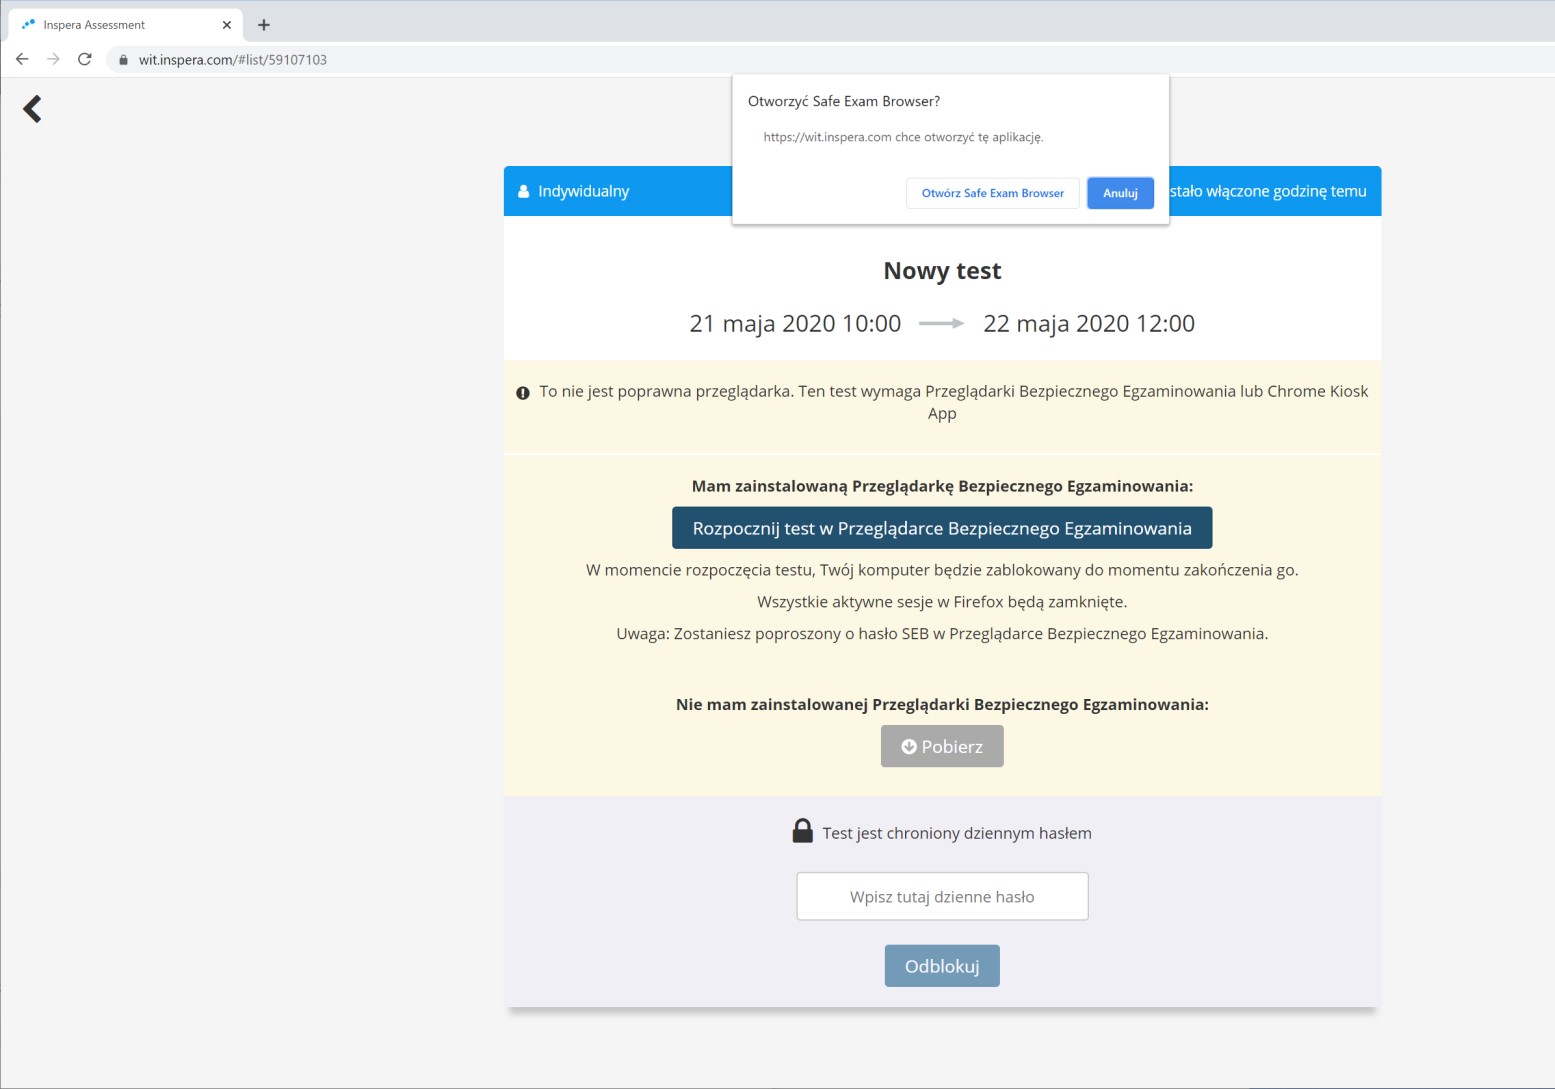Click the large back chevron icon
1555x1089 pixels.
tap(32, 108)
